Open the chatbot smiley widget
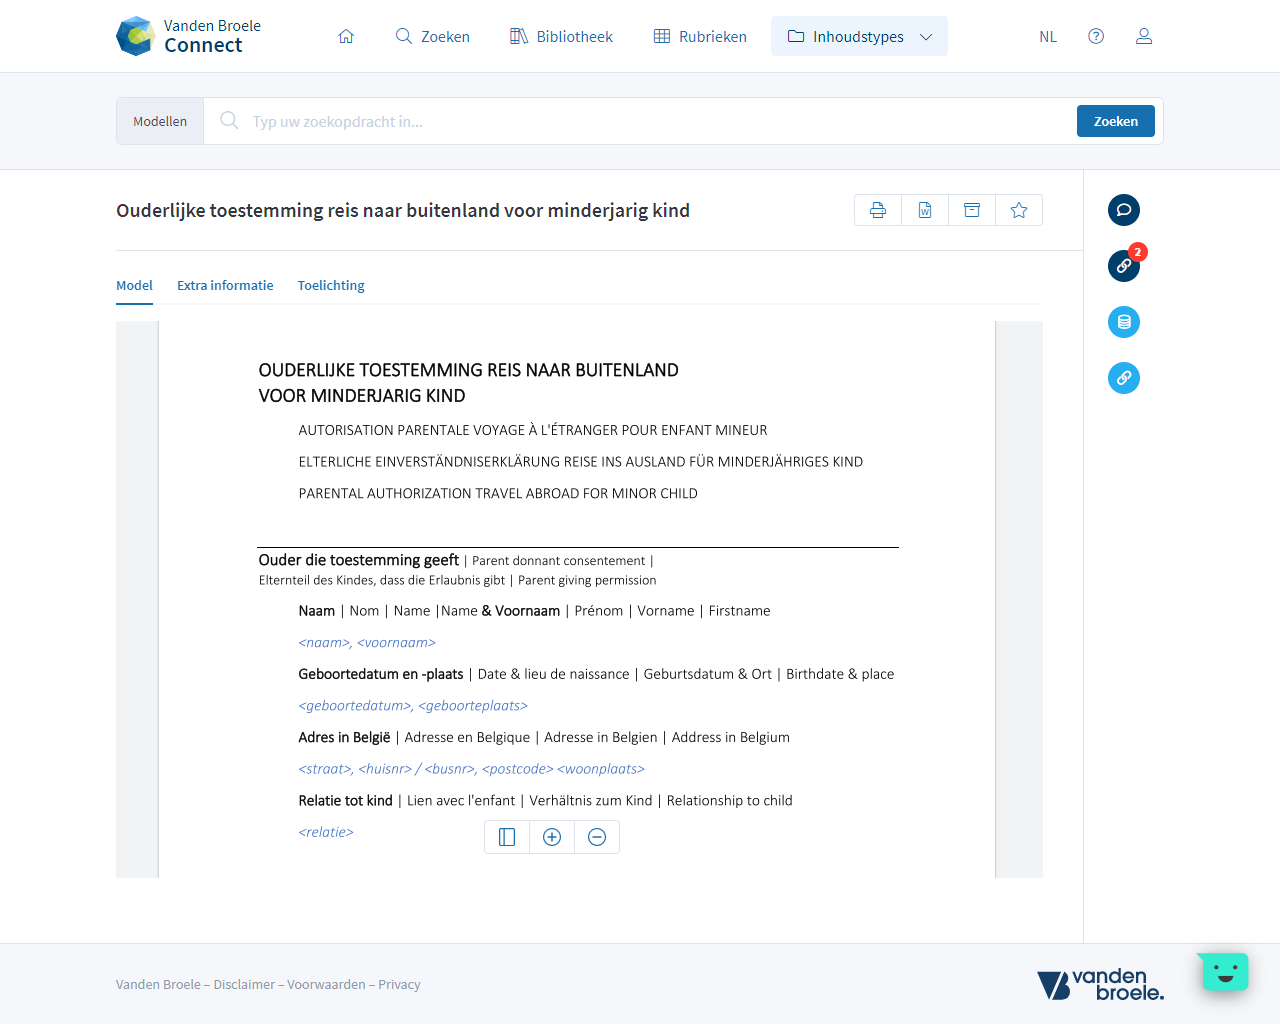The image size is (1280, 1024). pyautogui.click(x=1224, y=971)
